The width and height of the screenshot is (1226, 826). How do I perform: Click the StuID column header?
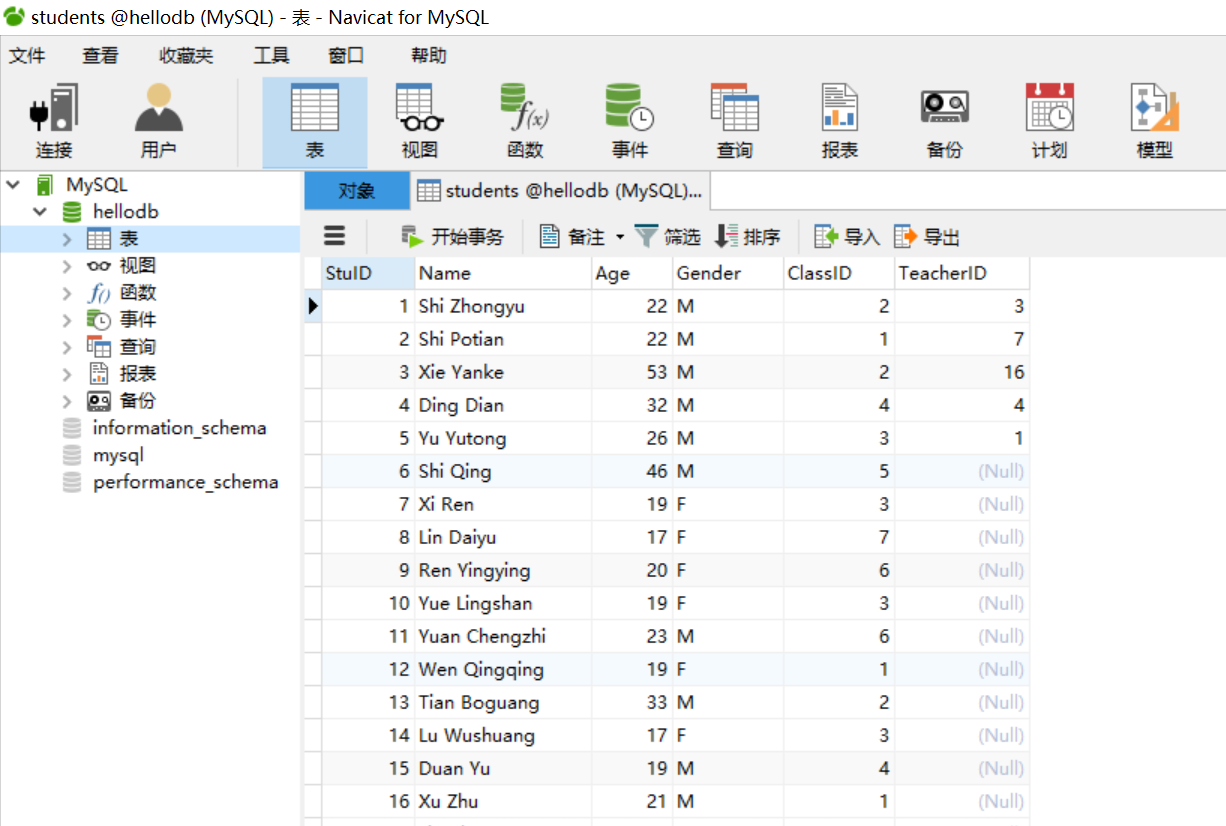pos(368,273)
